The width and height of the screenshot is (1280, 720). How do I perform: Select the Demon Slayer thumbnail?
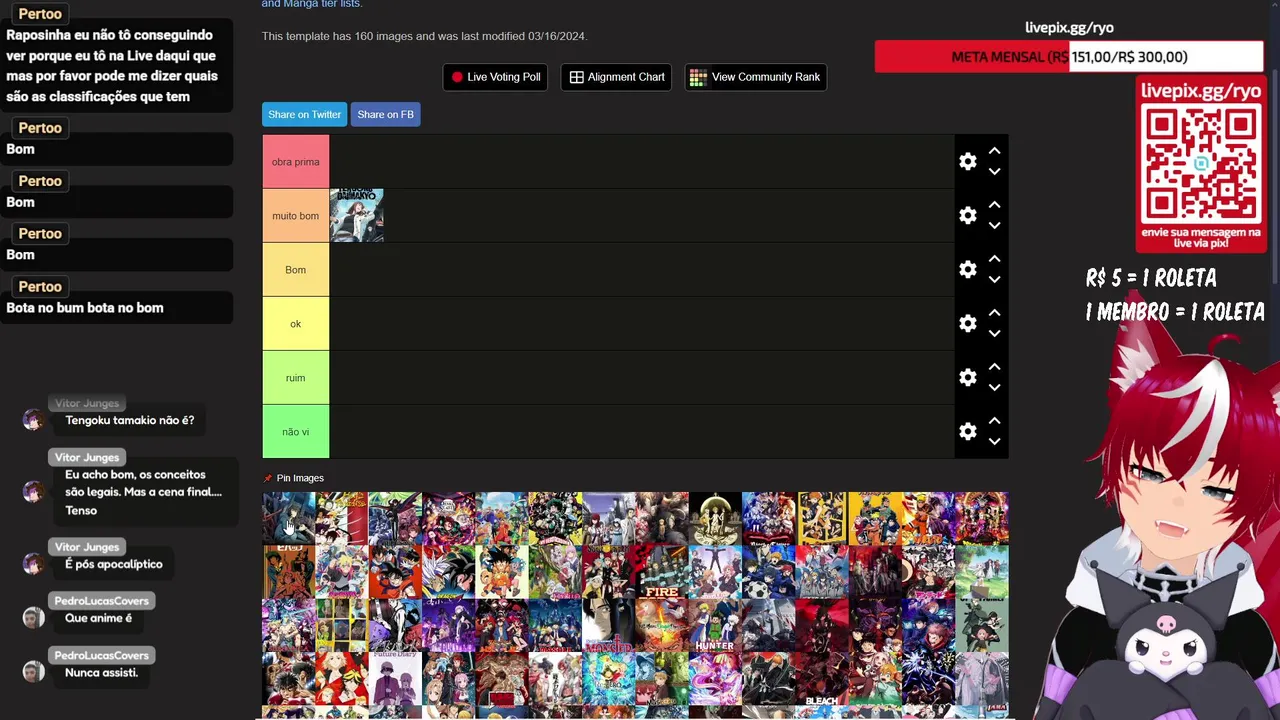click(x=448, y=517)
